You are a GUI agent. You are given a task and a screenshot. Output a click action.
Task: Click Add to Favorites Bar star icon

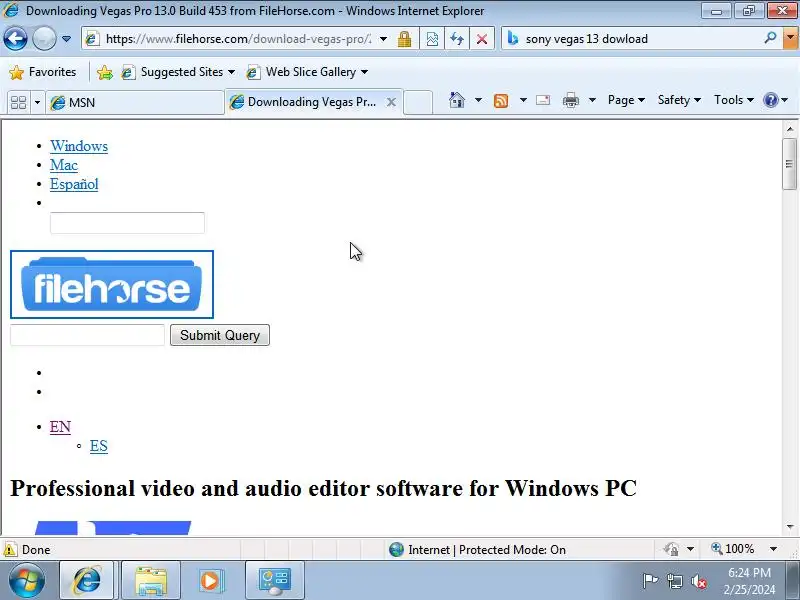coord(105,72)
